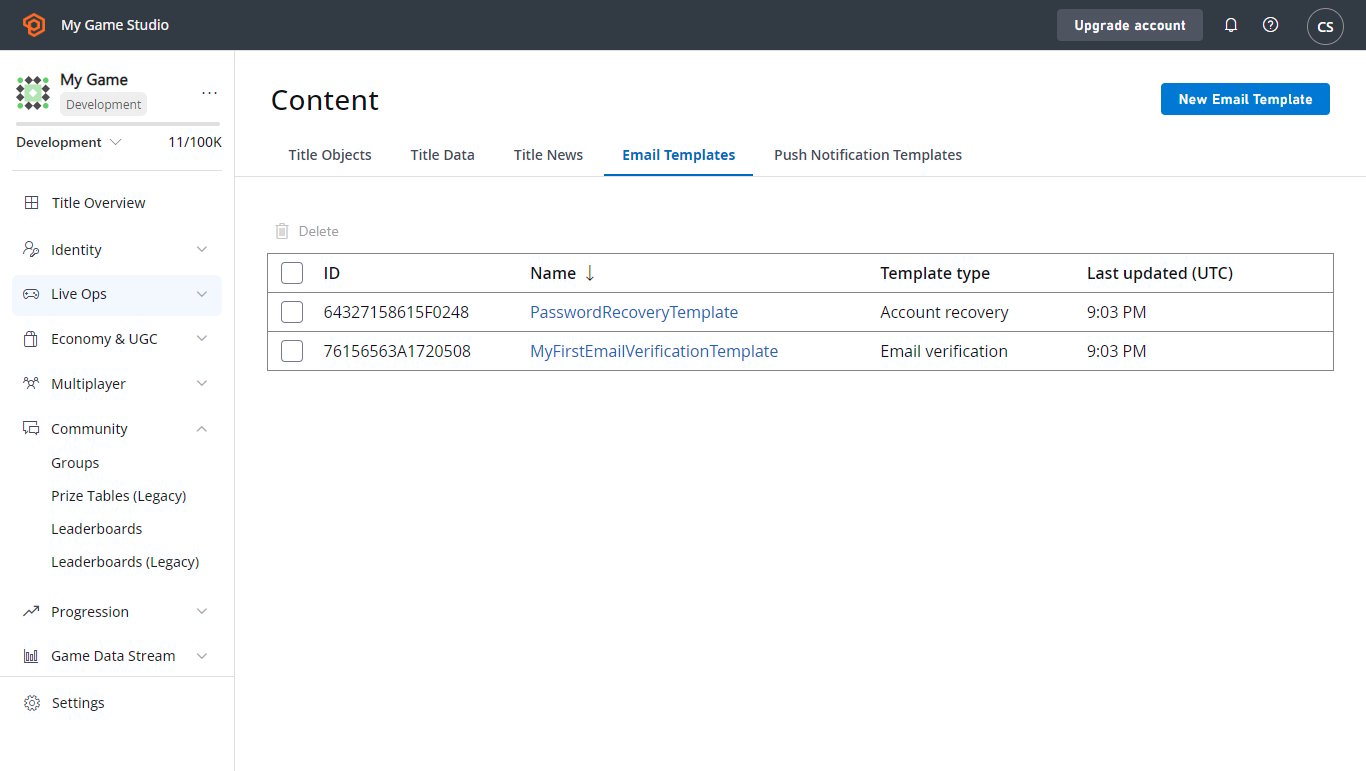This screenshot has width=1366, height=771.
Task: Click the Settings gear icon
Action: click(x=32, y=703)
